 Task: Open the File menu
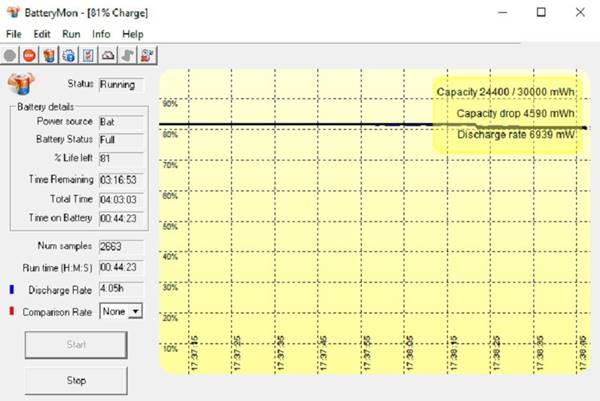(x=14, y=34)
